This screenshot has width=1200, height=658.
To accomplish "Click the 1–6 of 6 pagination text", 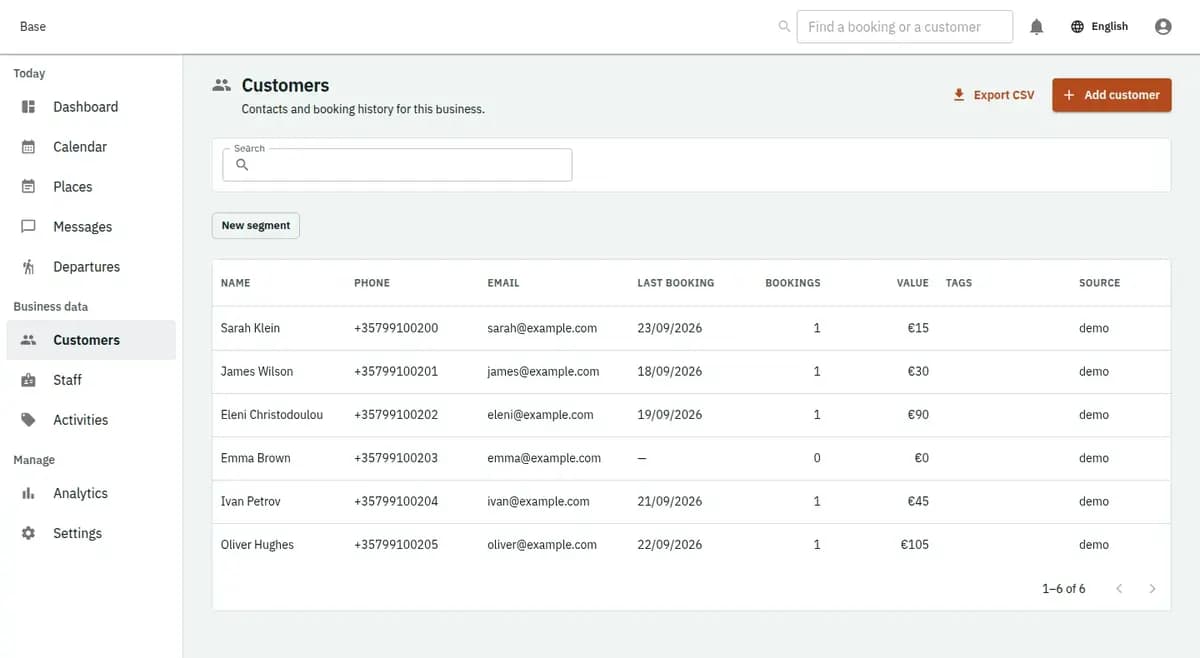I will [1063, 589].
